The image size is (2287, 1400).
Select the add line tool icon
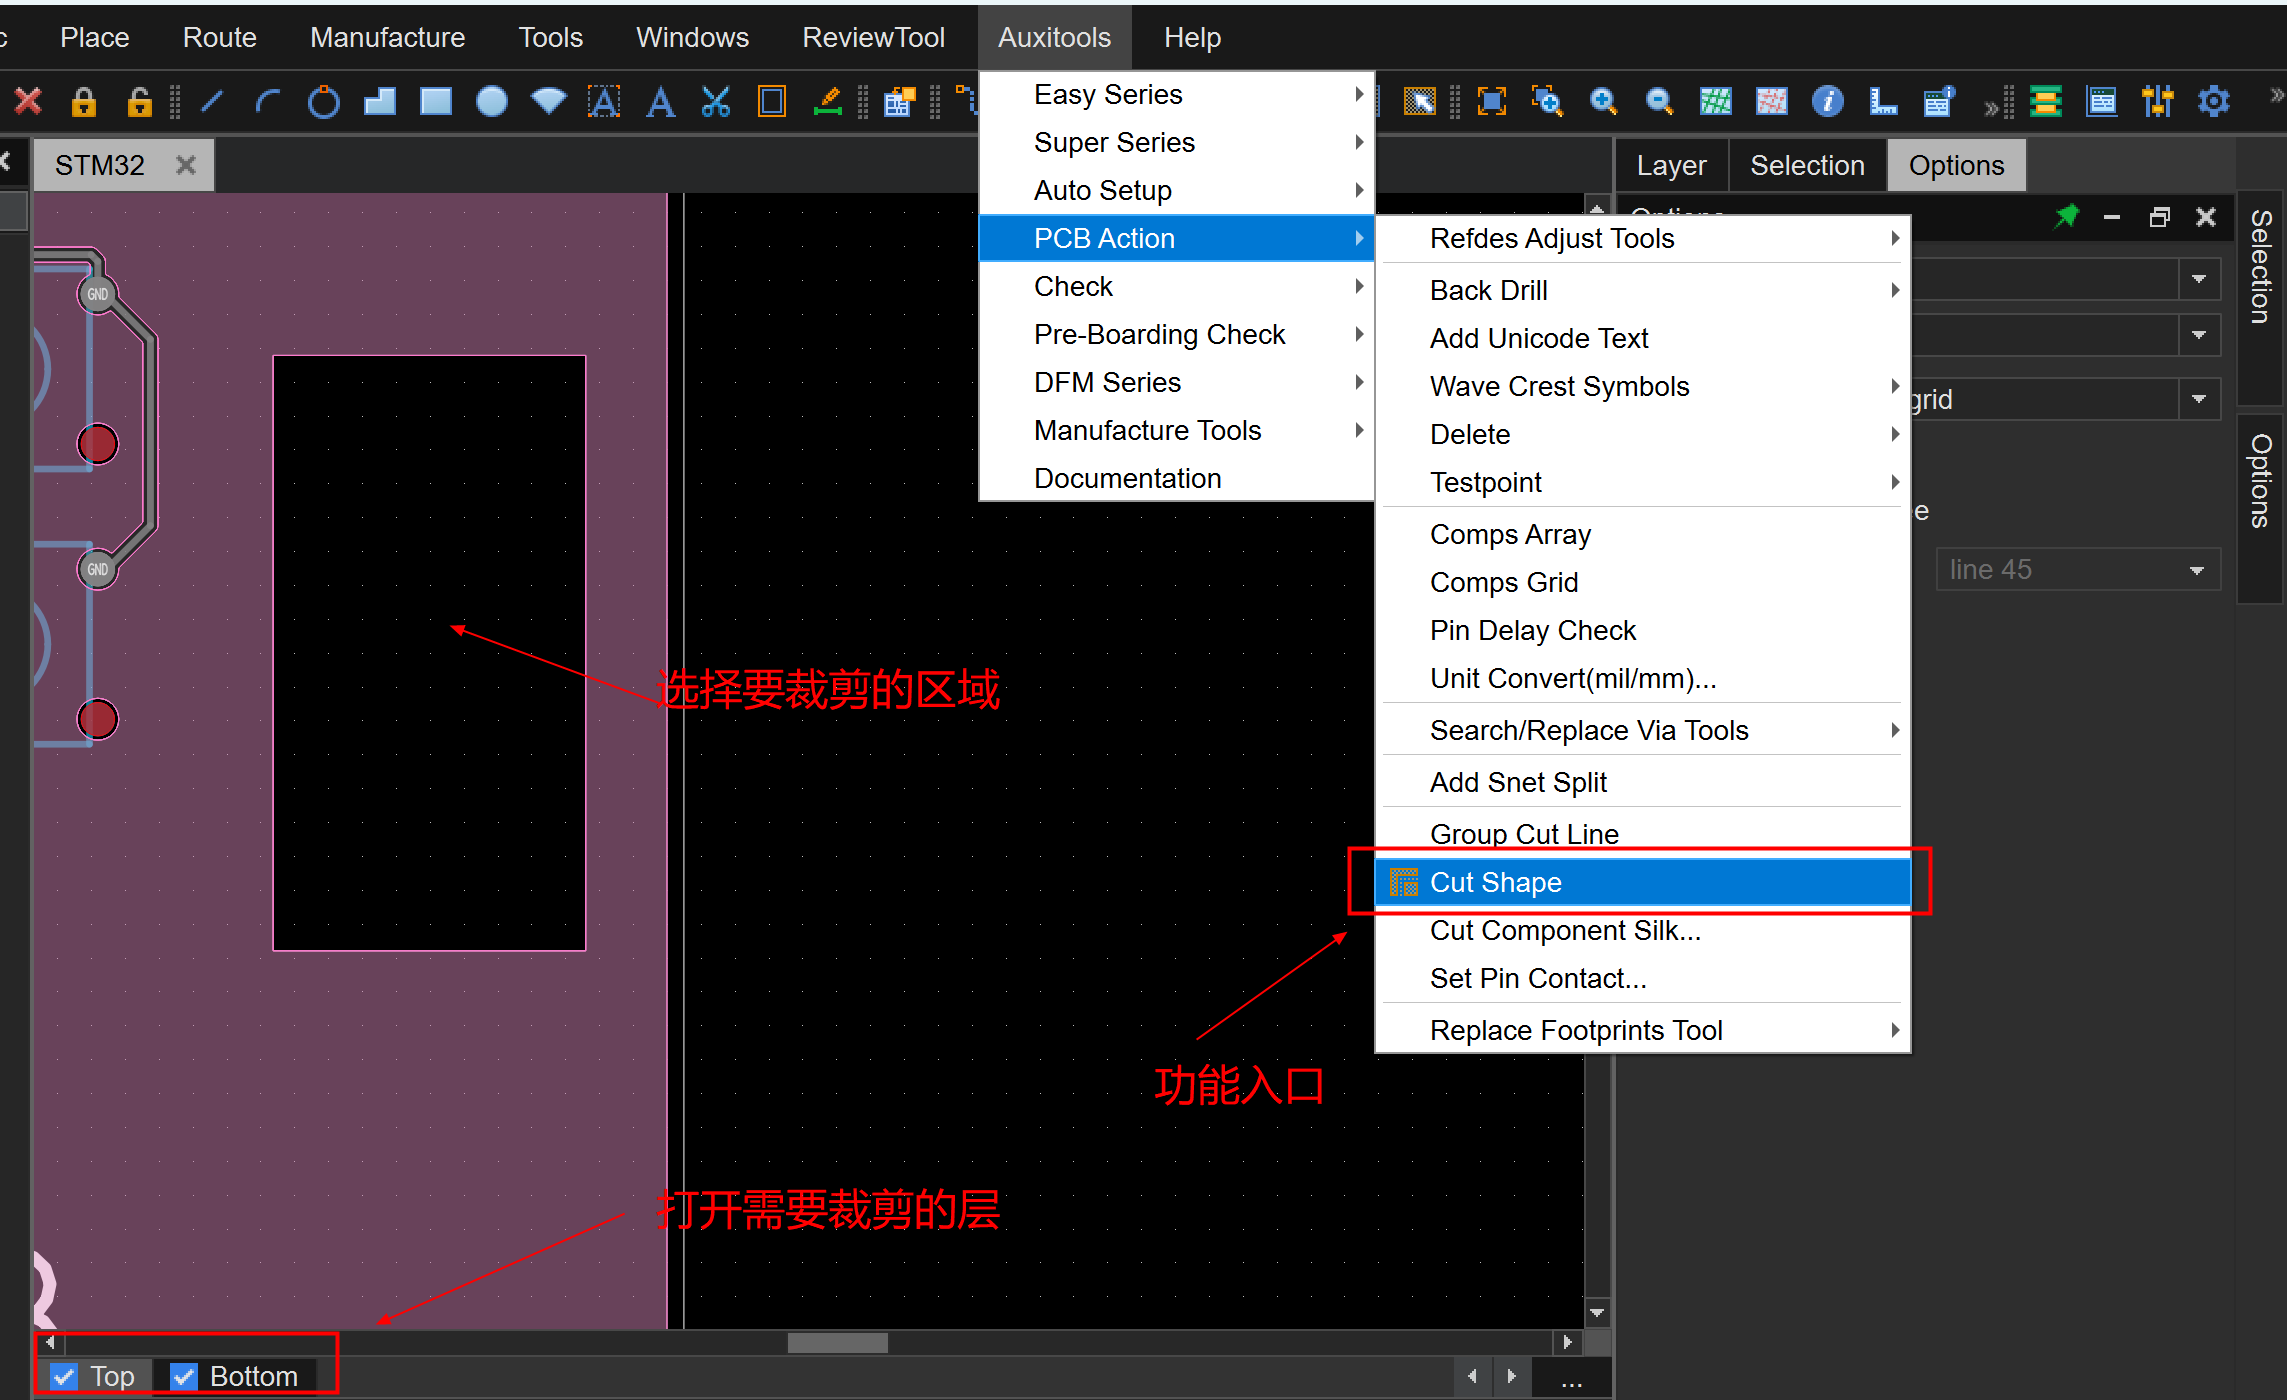pos(212,102)
